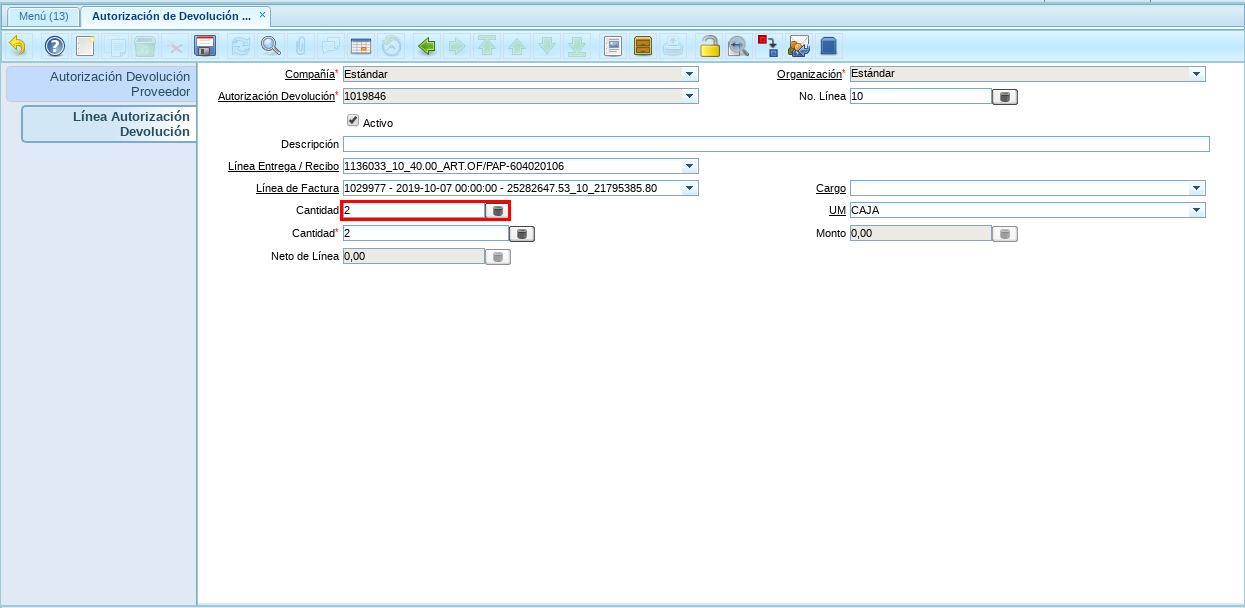Create a new record with New icon
This screenshot has height=608, width=1245.
click(x=86, y=46)
